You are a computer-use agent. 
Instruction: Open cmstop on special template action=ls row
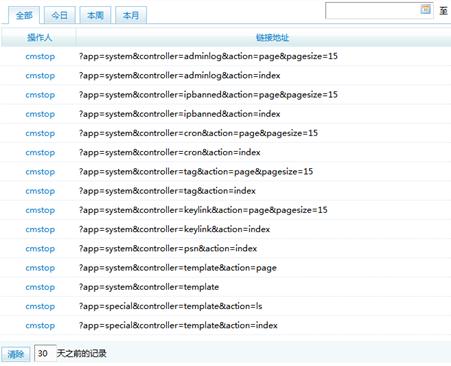click(40, 306)
